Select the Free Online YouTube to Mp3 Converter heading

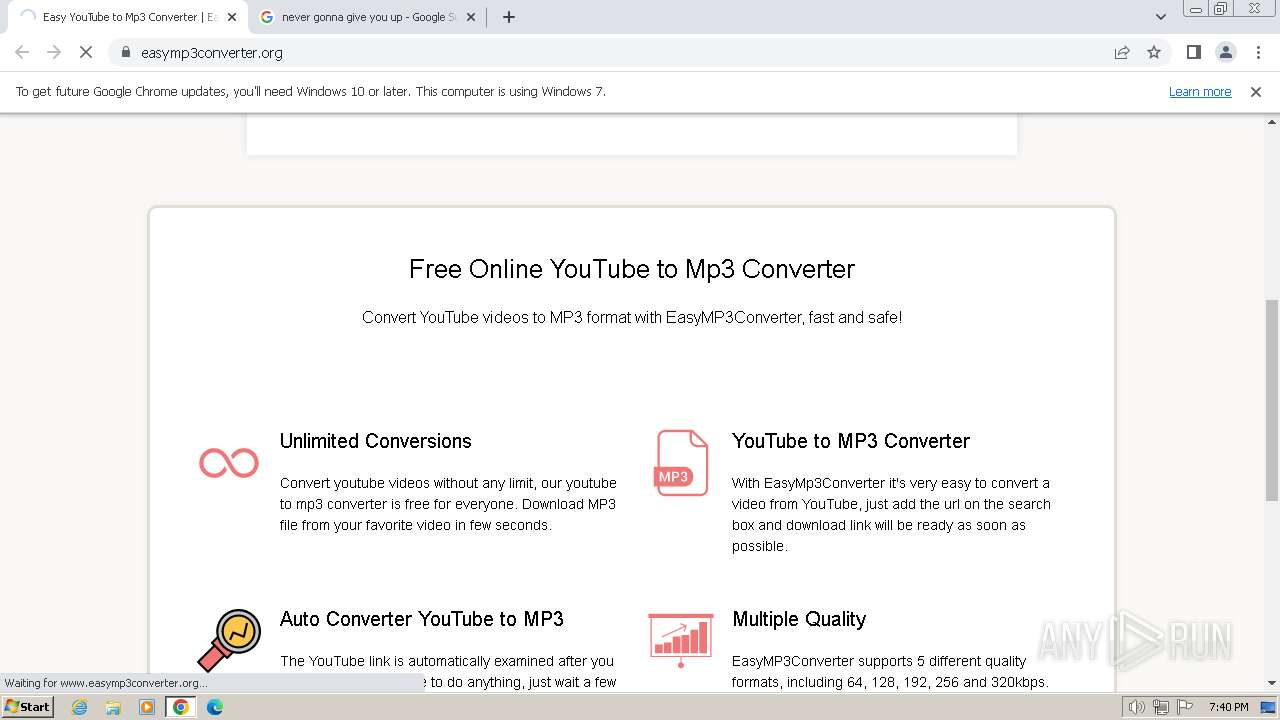[632, 269]
